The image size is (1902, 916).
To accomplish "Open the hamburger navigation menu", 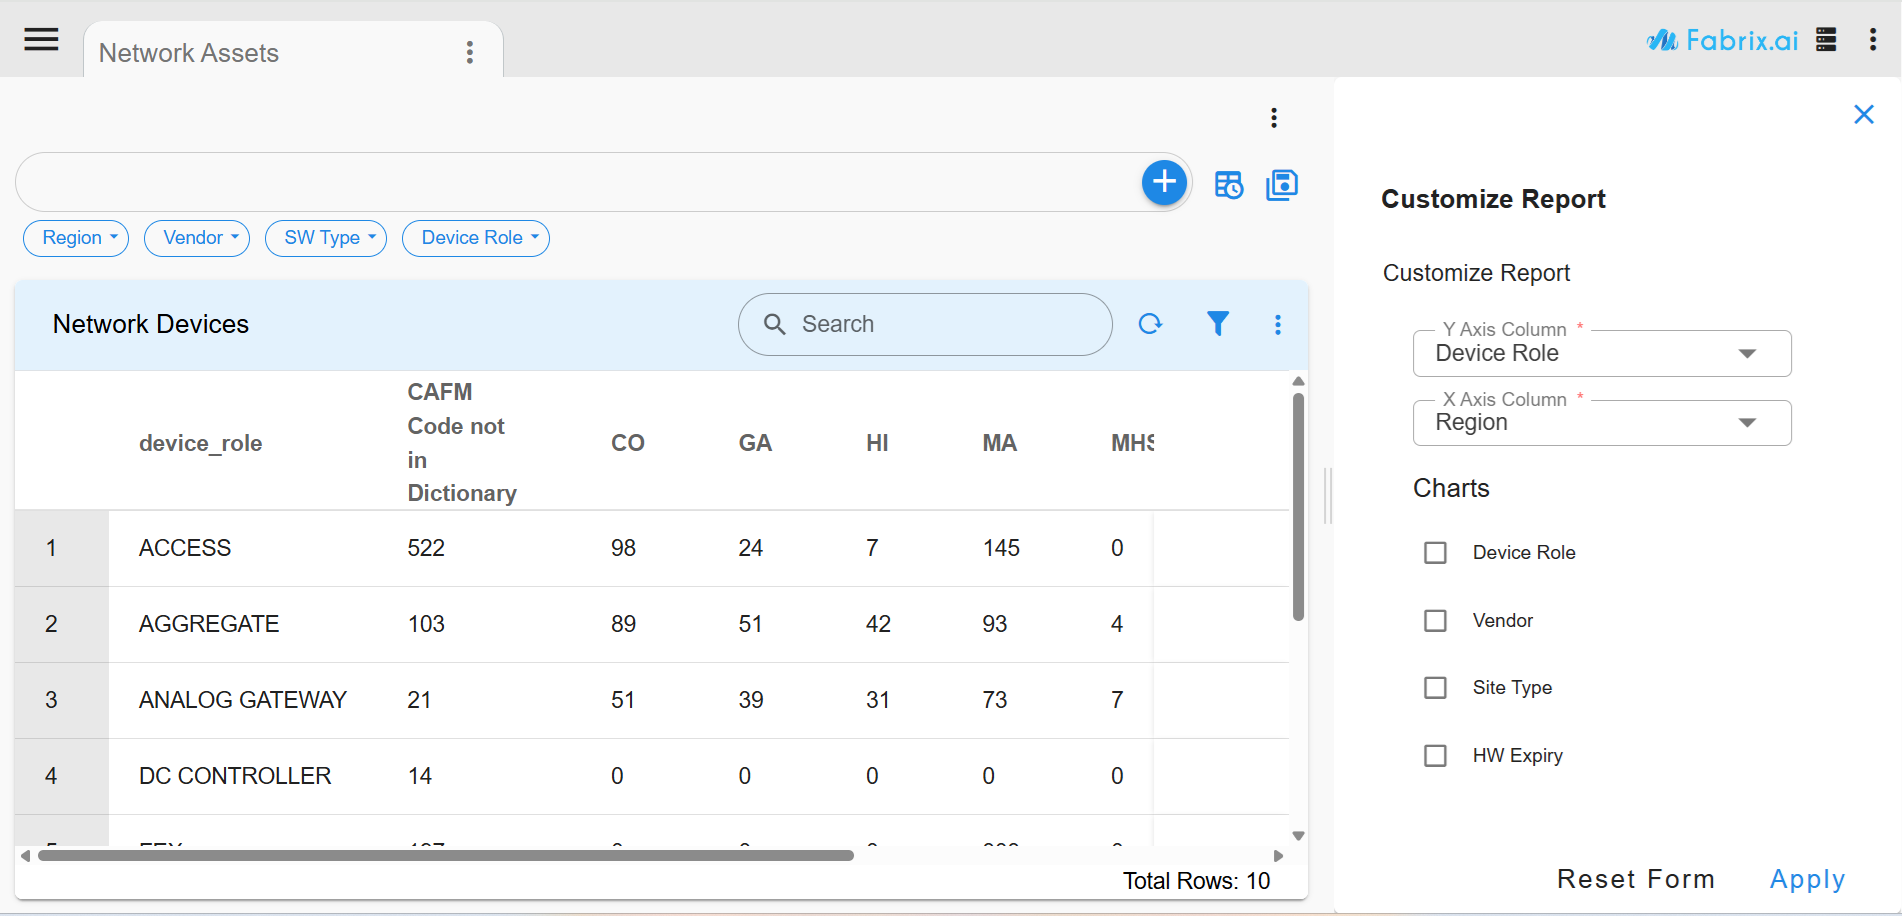I will (41, 39).
